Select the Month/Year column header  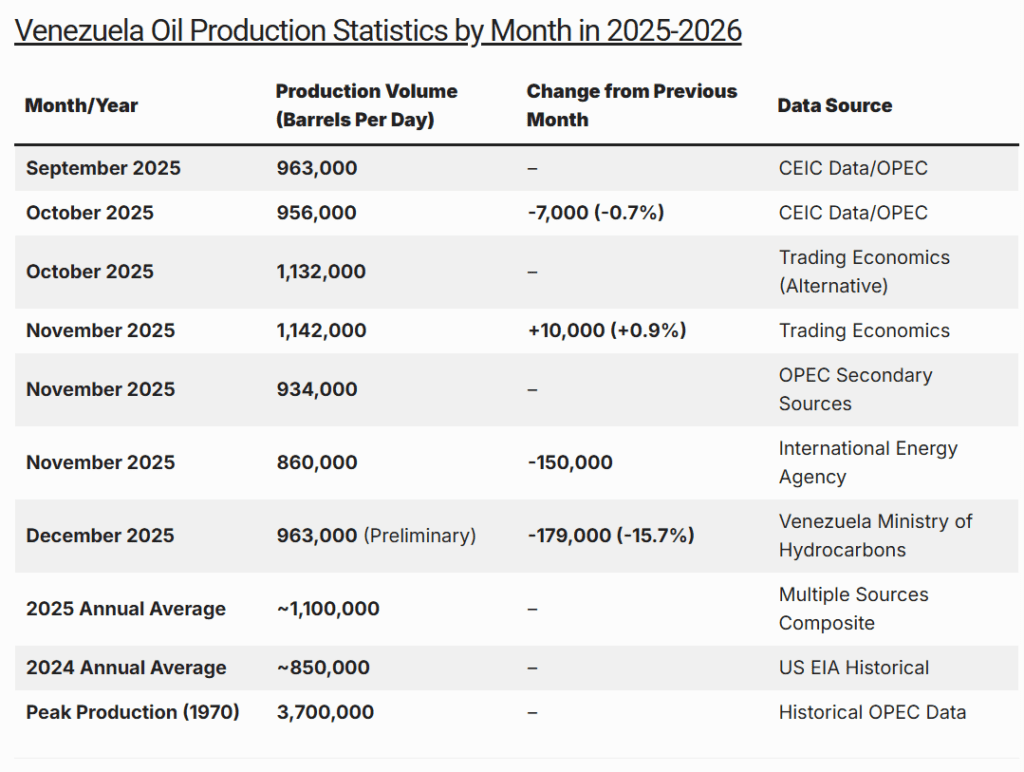pyautogui.click(x=82, y=106)
